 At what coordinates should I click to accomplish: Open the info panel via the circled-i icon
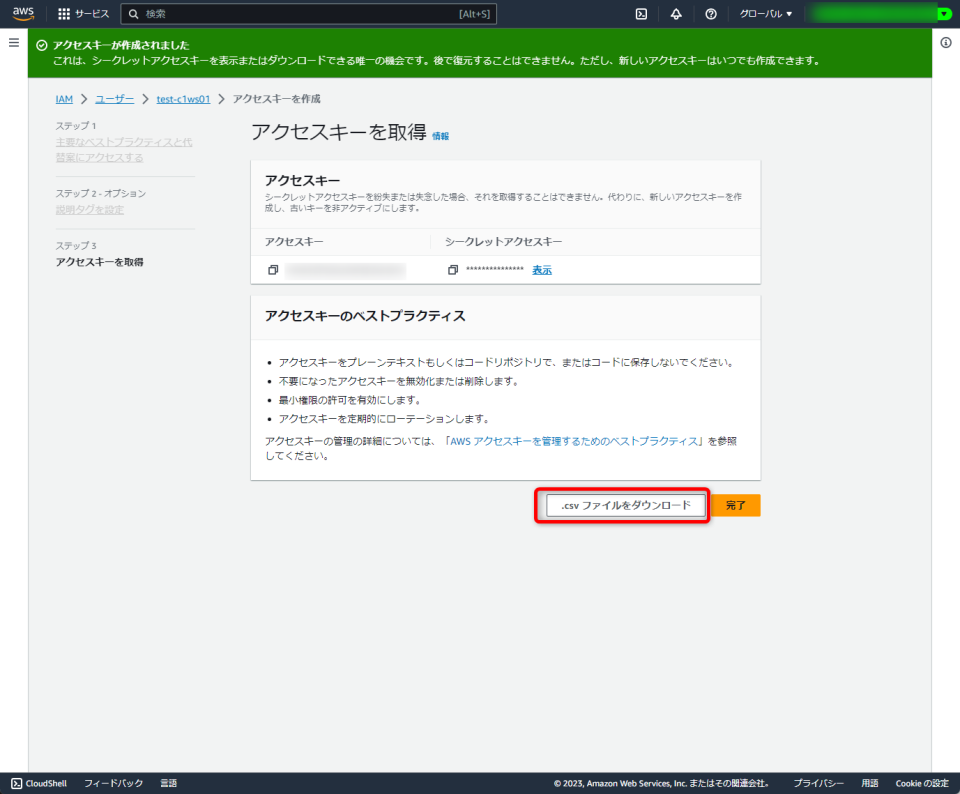pos(946,43)
